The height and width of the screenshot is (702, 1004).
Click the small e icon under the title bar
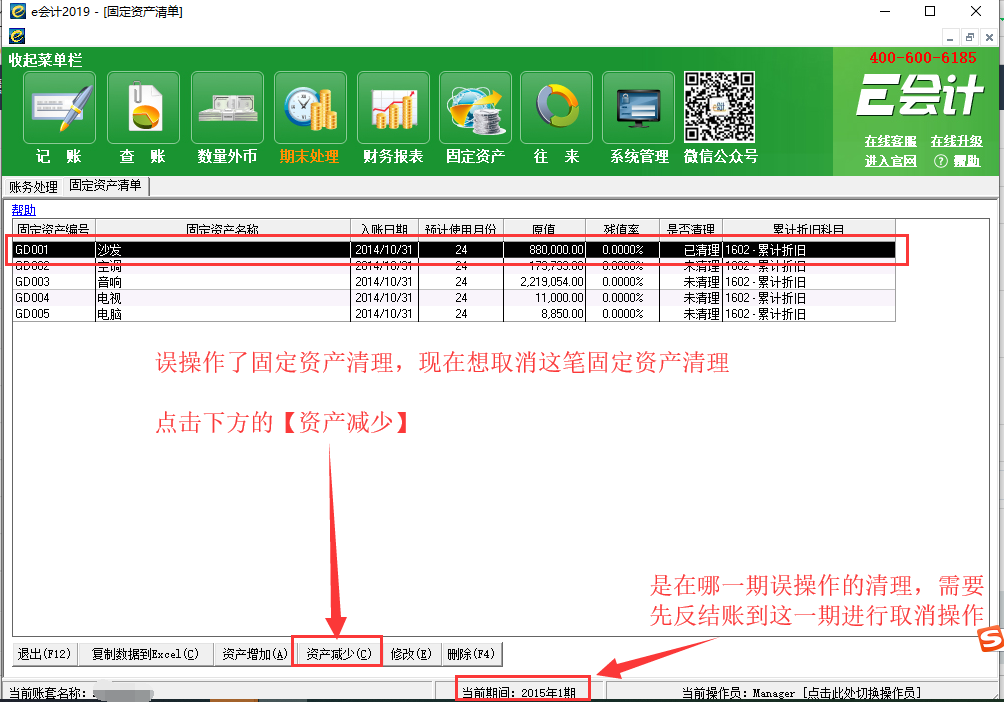coord(17,36)
